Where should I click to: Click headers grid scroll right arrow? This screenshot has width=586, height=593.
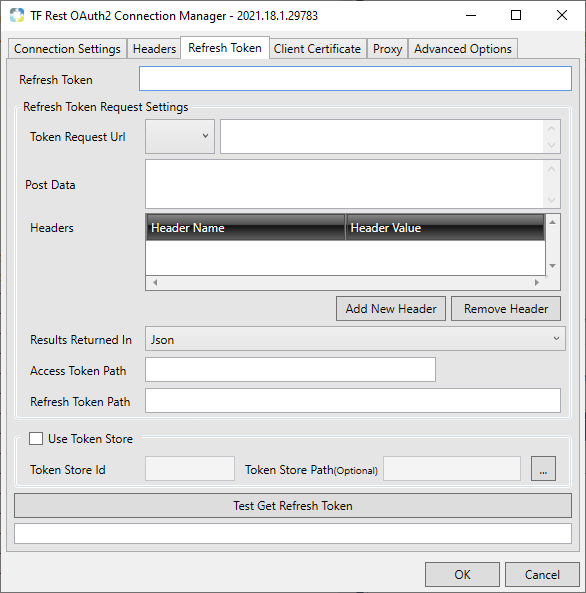click(537, 283)
